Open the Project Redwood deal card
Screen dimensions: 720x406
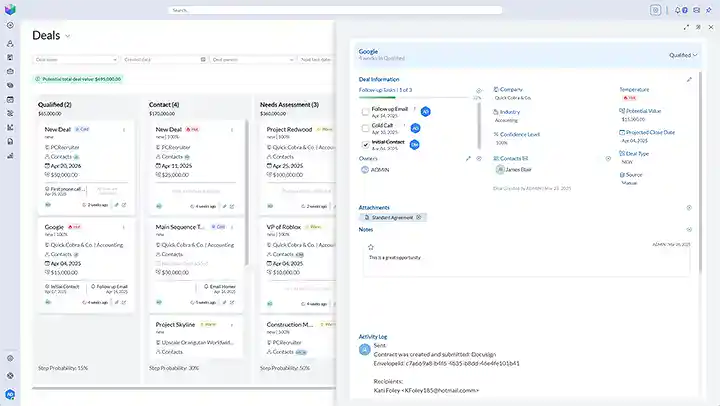tap(289, 130)
